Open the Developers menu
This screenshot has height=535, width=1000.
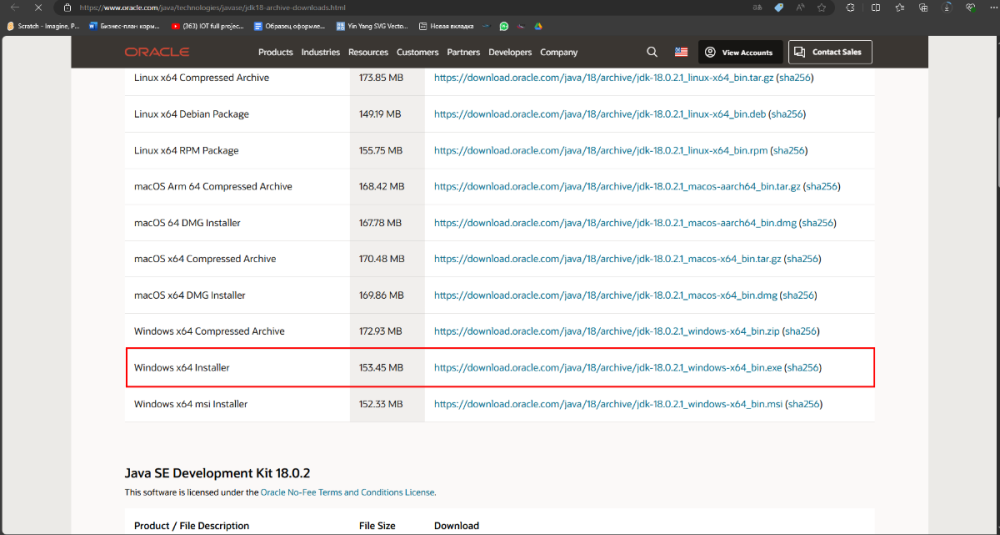tap(510, 52)
